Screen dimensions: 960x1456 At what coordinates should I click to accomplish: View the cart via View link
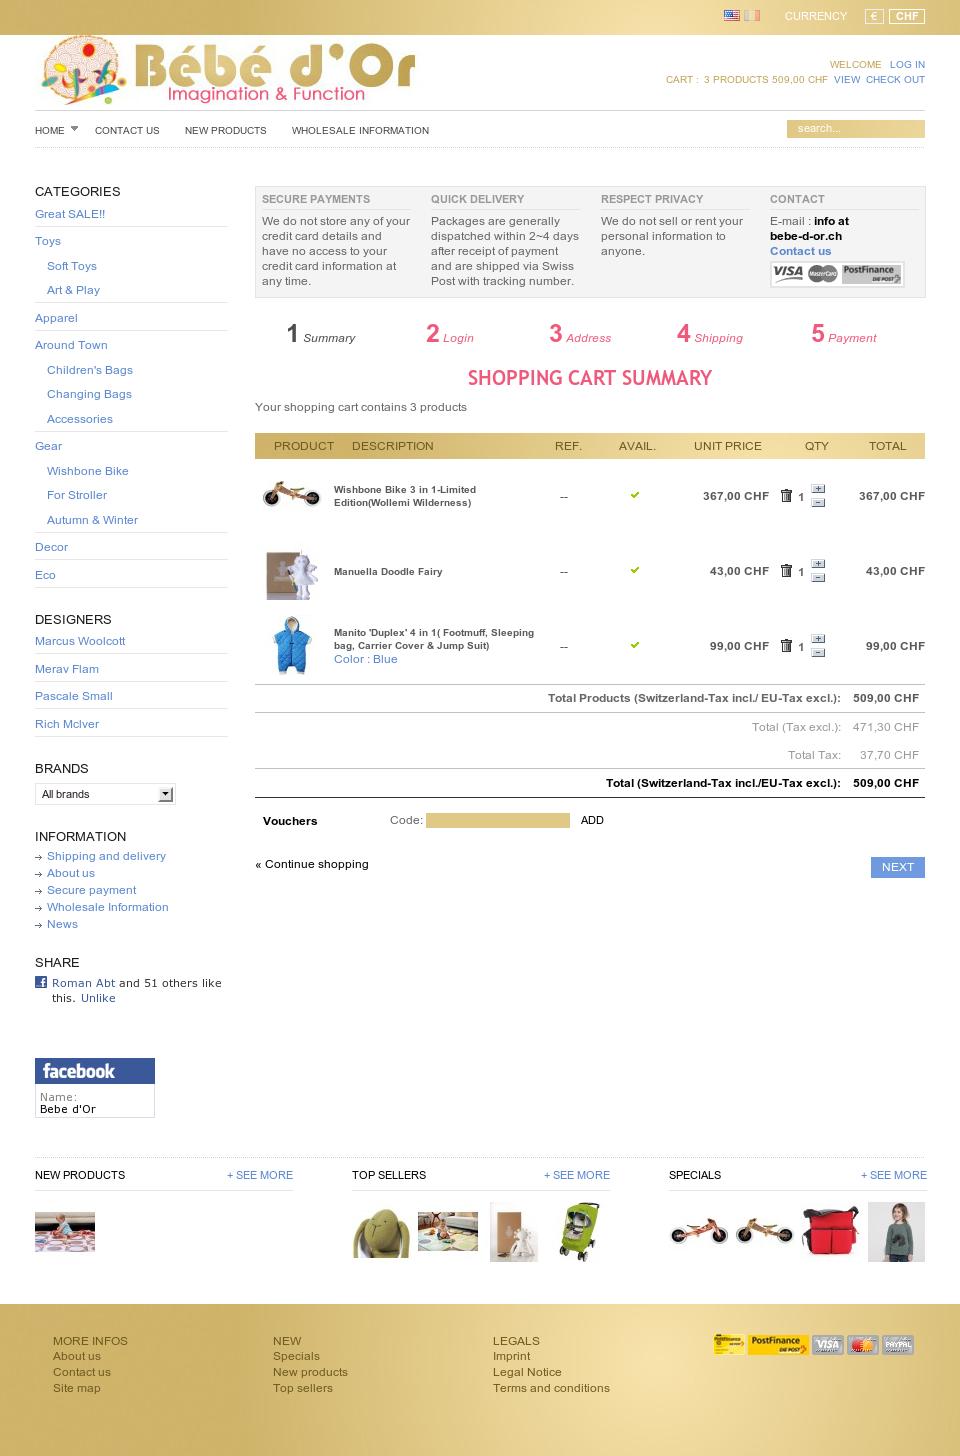point(847,79)
